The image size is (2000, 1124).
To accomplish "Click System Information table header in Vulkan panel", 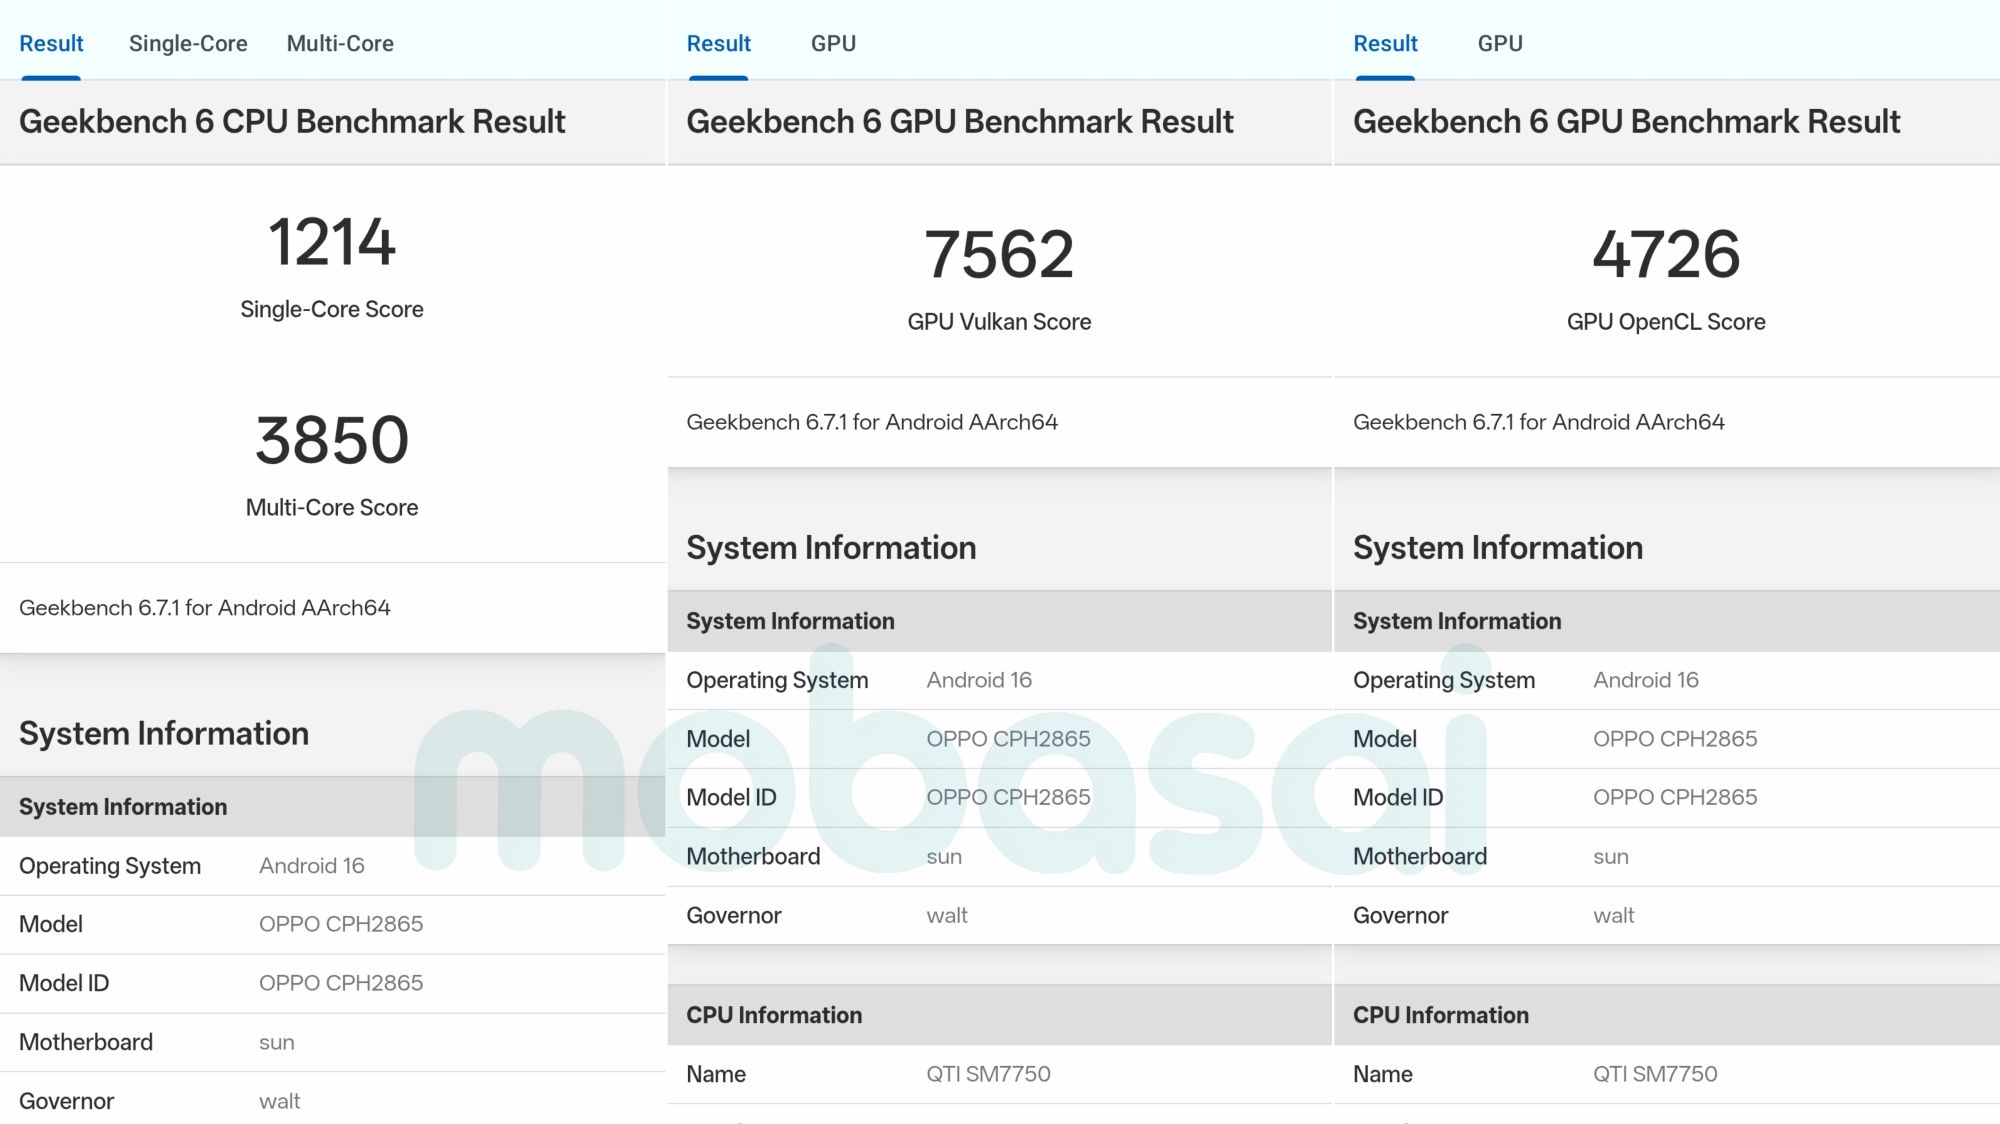I will point(999,620).
